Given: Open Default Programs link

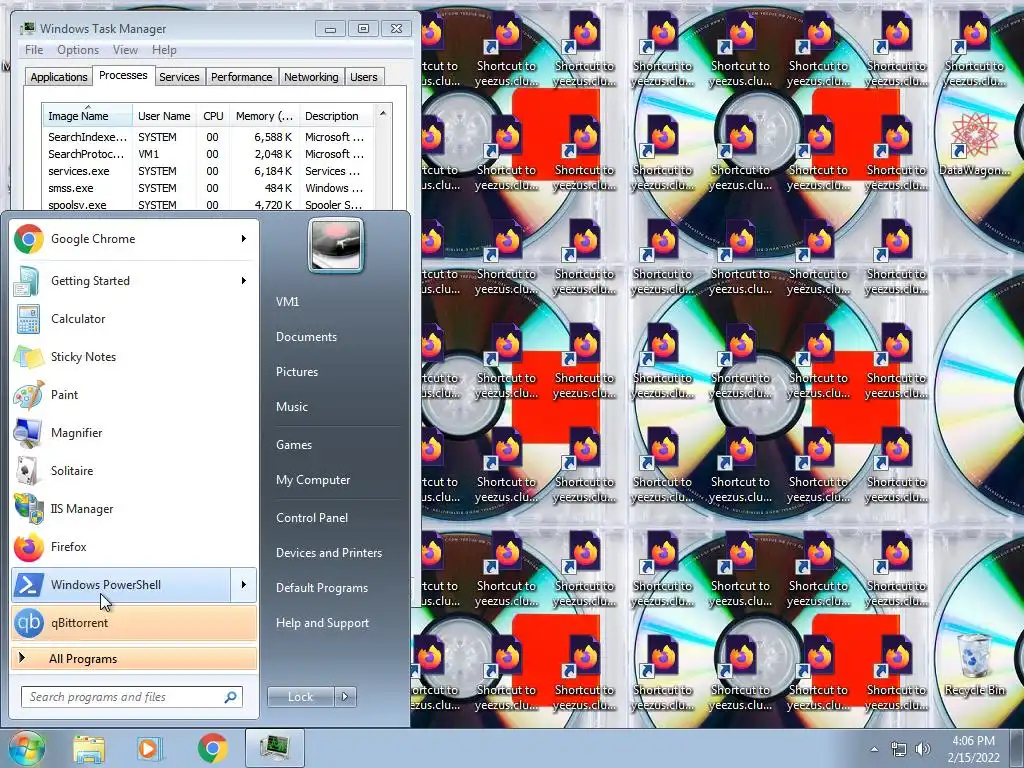Looking at the screenshot, I should click(321, 588).
